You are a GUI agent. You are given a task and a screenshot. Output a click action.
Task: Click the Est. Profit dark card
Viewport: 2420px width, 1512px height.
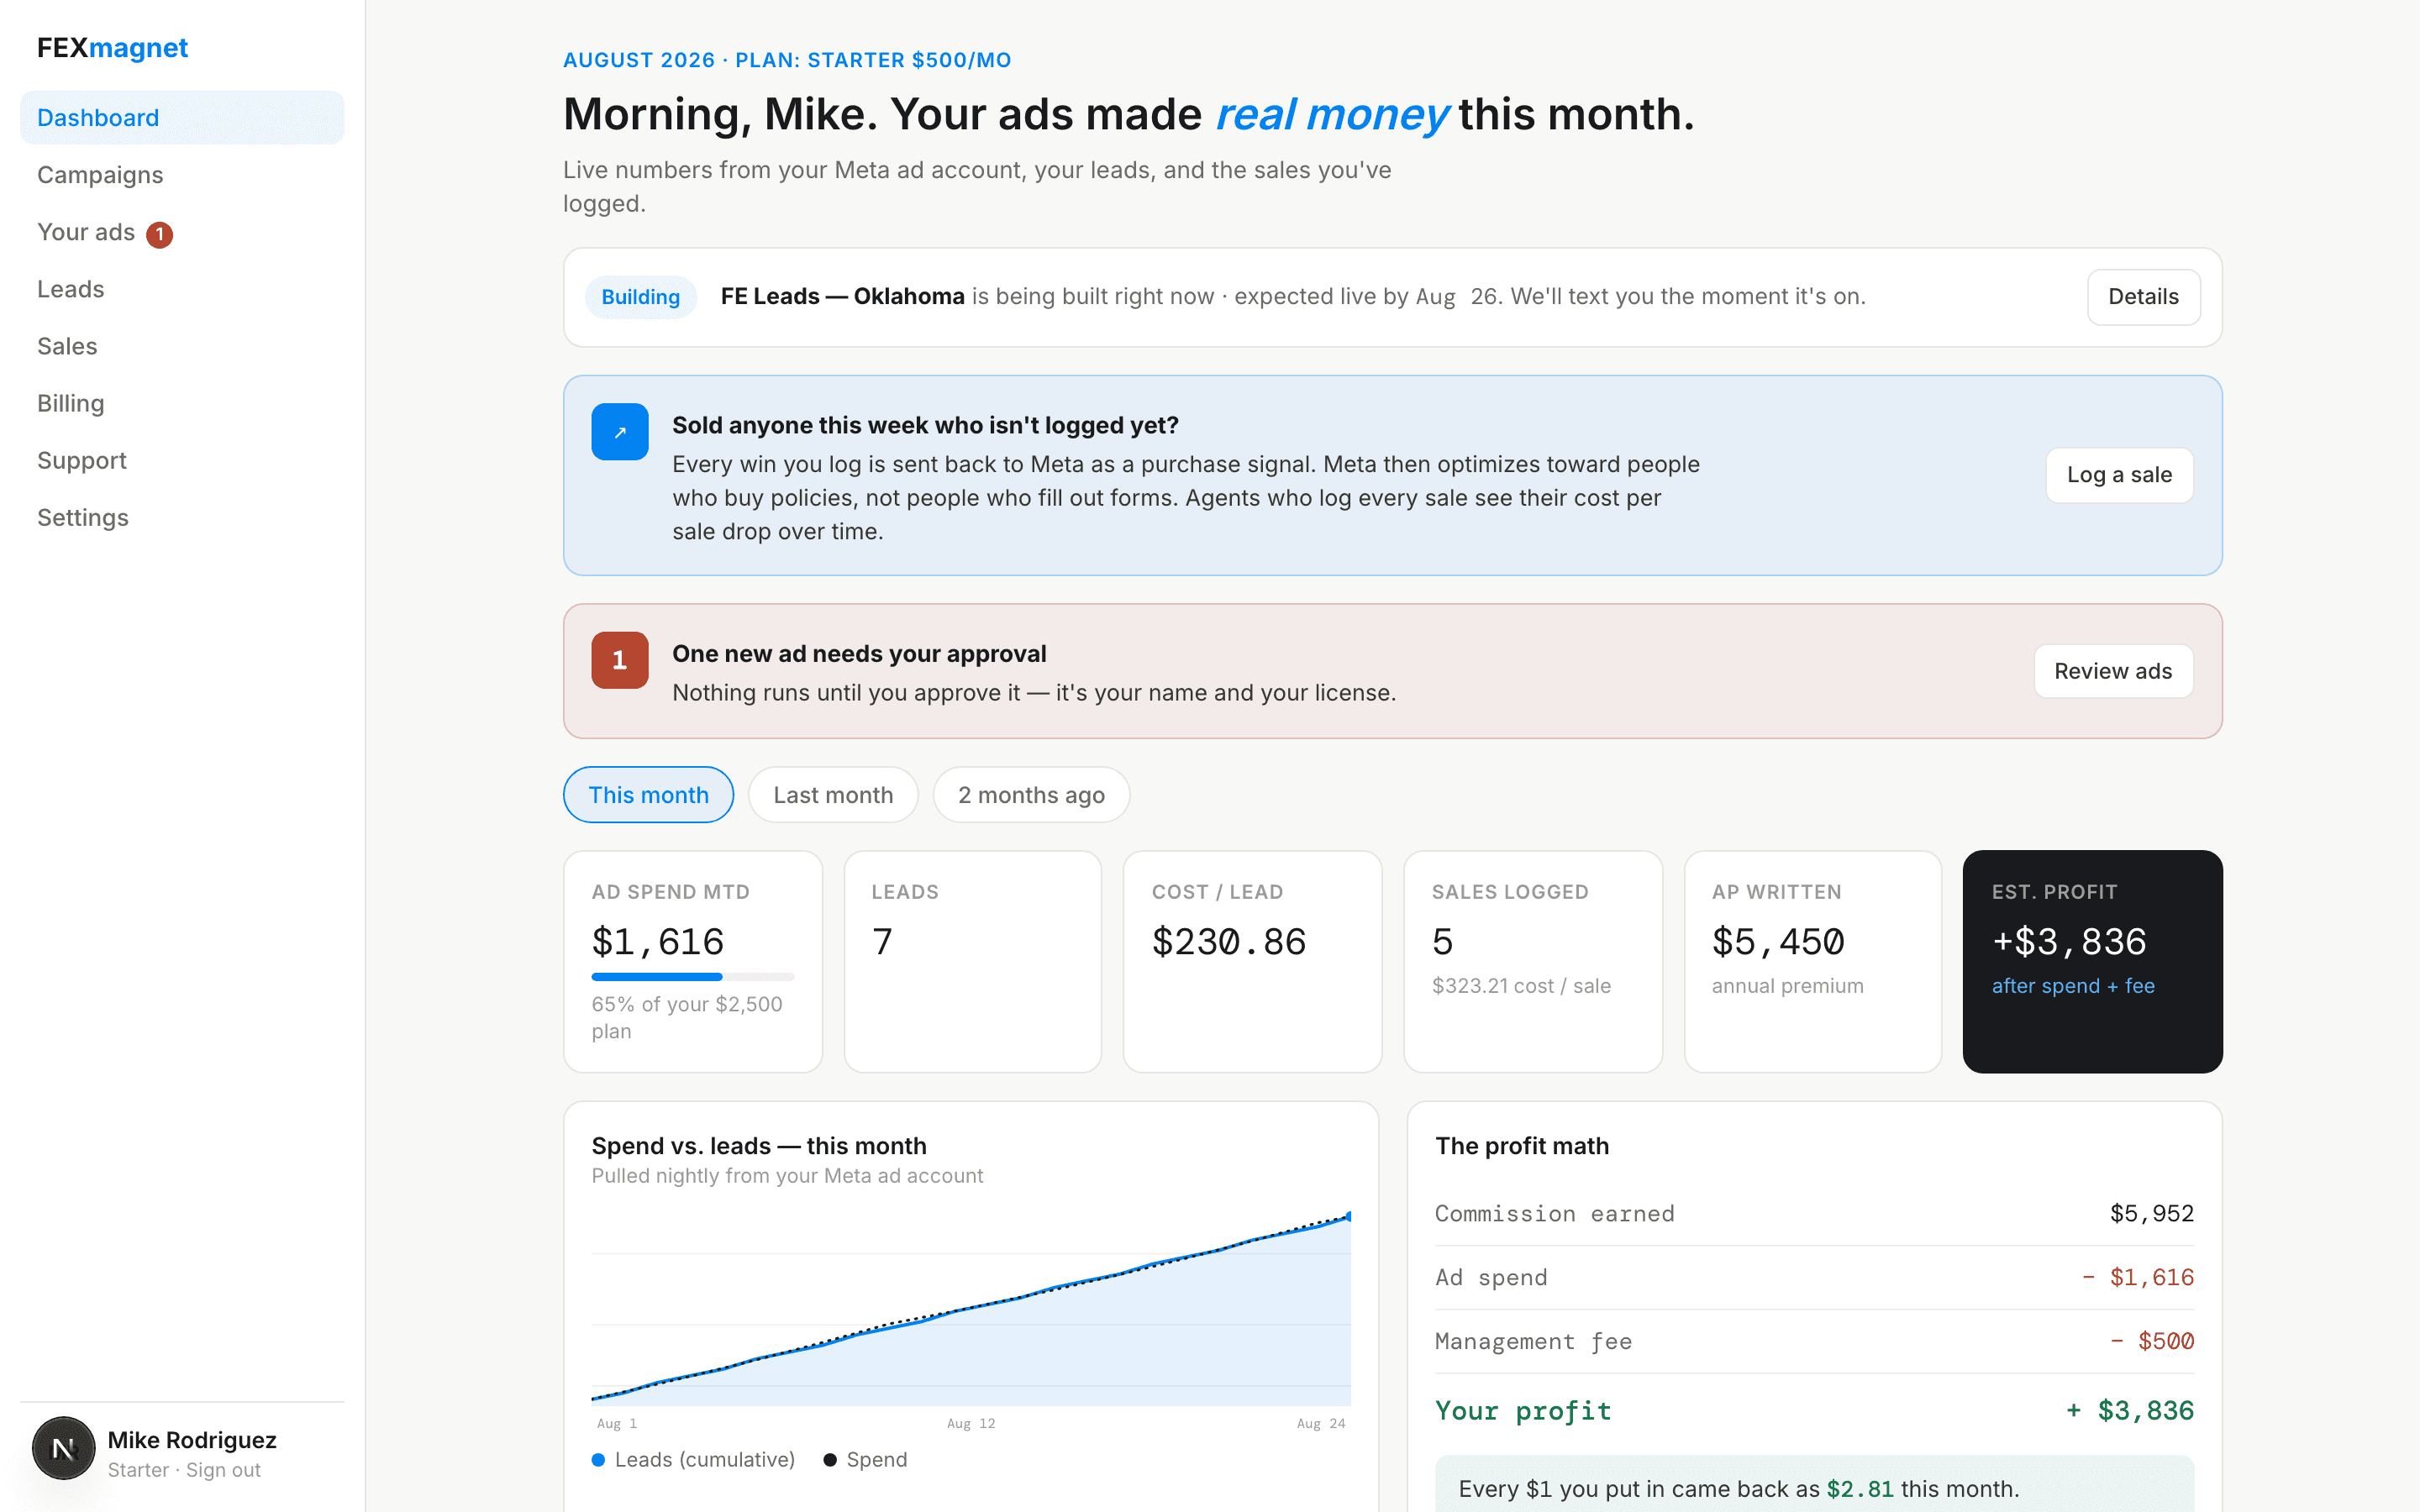point(2092,961)
